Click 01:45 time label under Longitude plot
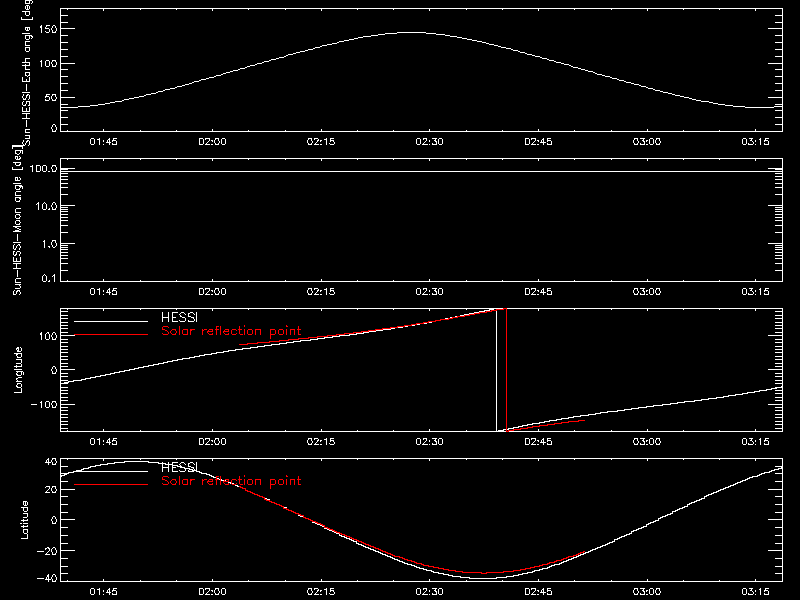This screenshot has width=800, height=600. [104, 442]
